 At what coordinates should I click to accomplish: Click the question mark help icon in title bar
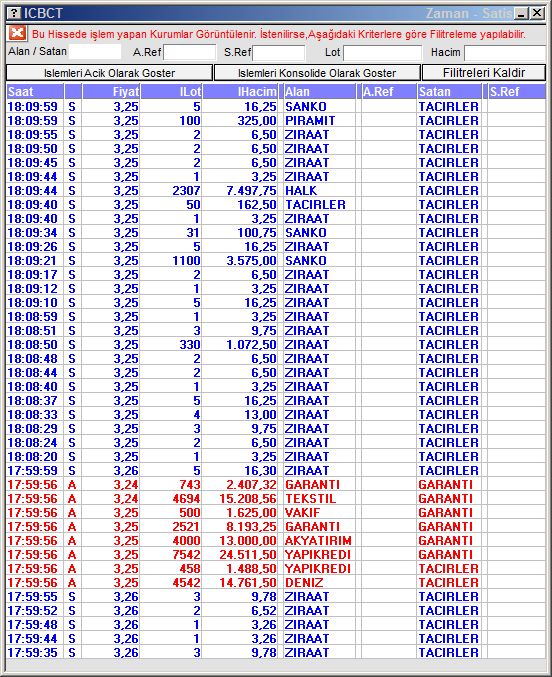[14, 13]
